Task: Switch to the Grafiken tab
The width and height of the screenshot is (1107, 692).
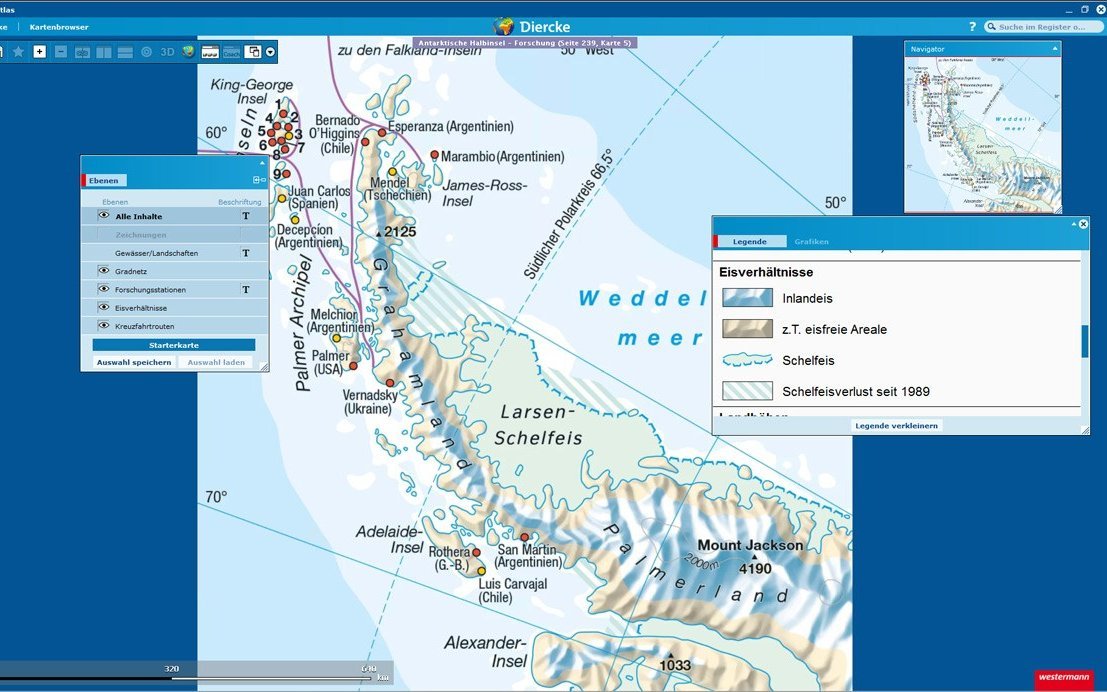Action: pyautogui.click(x=811, y=242)
